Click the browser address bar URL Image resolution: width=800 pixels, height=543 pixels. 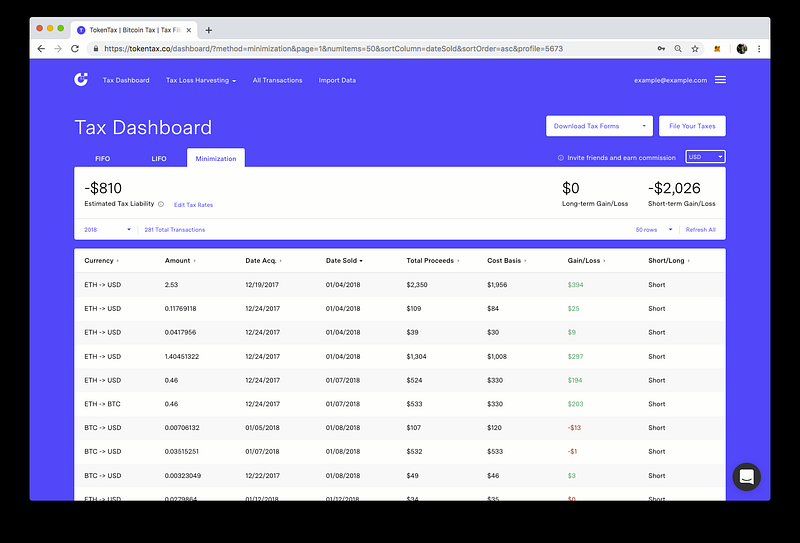pos(333,48)
